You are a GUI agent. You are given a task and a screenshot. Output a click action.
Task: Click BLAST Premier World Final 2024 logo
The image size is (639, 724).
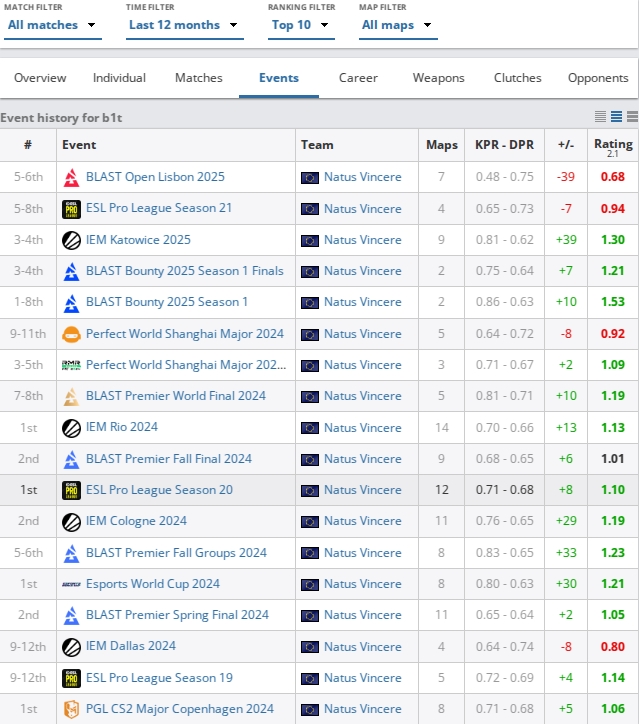pyautogui.click(x=71, y=397)
